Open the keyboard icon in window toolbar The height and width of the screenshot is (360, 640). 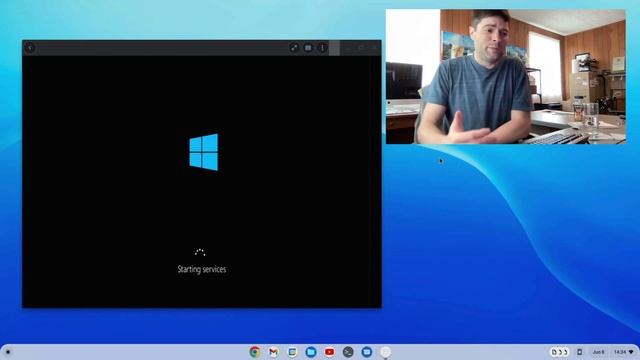click(x=308, y=48)
